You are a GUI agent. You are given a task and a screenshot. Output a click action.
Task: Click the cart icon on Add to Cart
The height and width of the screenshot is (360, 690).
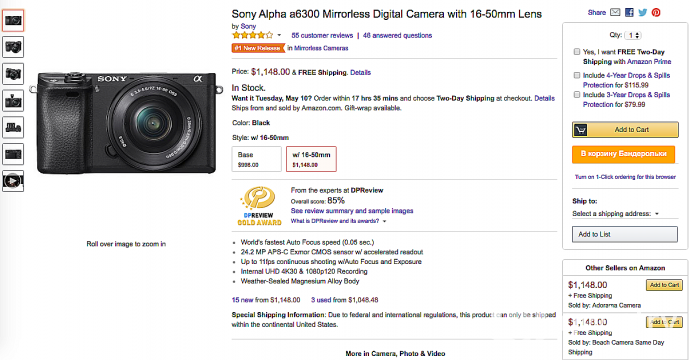(x=580, y=130)
